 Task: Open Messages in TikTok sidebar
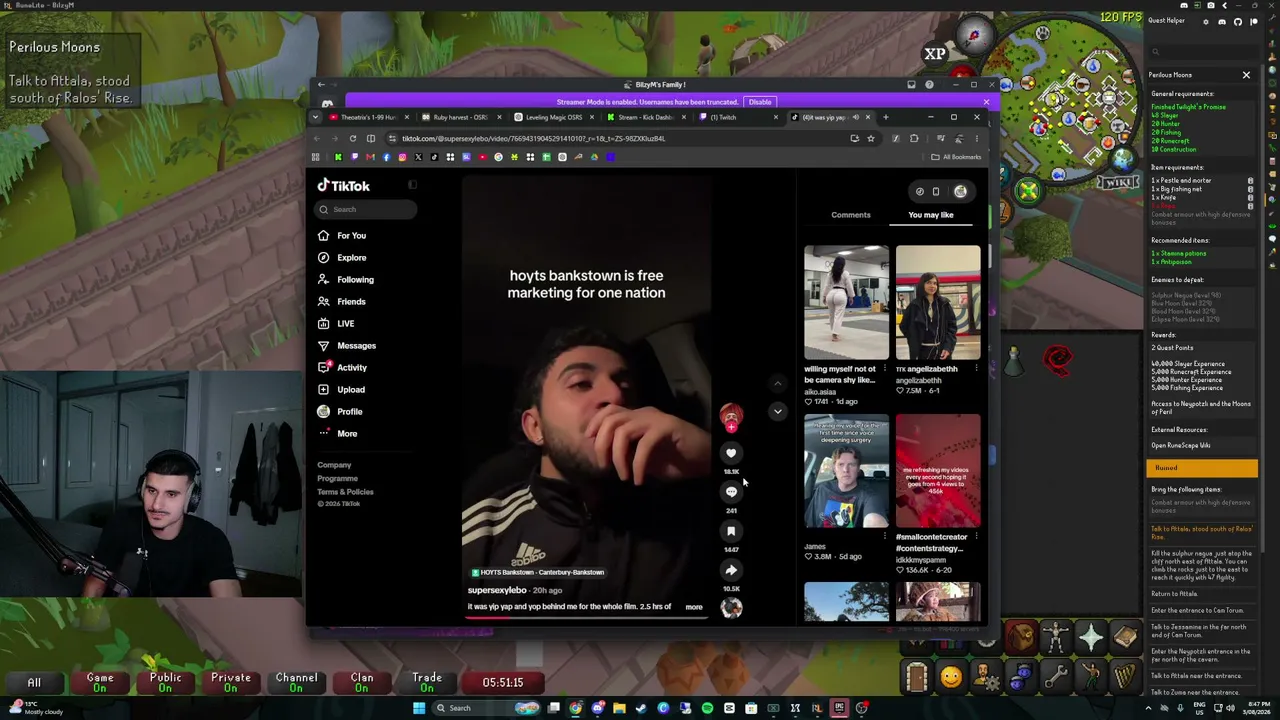(346, 345)
